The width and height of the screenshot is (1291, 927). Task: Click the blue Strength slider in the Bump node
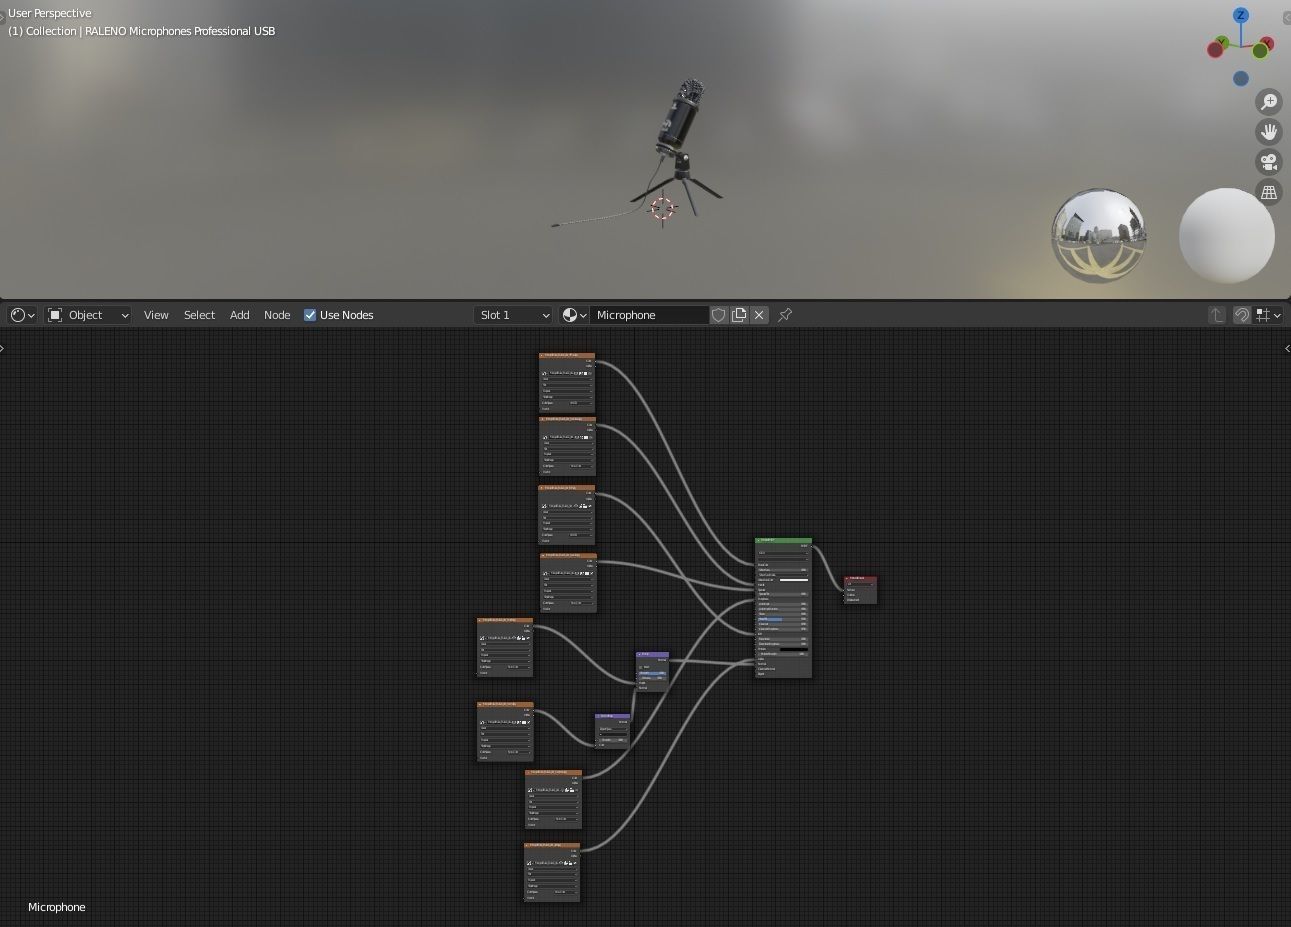(x=652, y=673)
